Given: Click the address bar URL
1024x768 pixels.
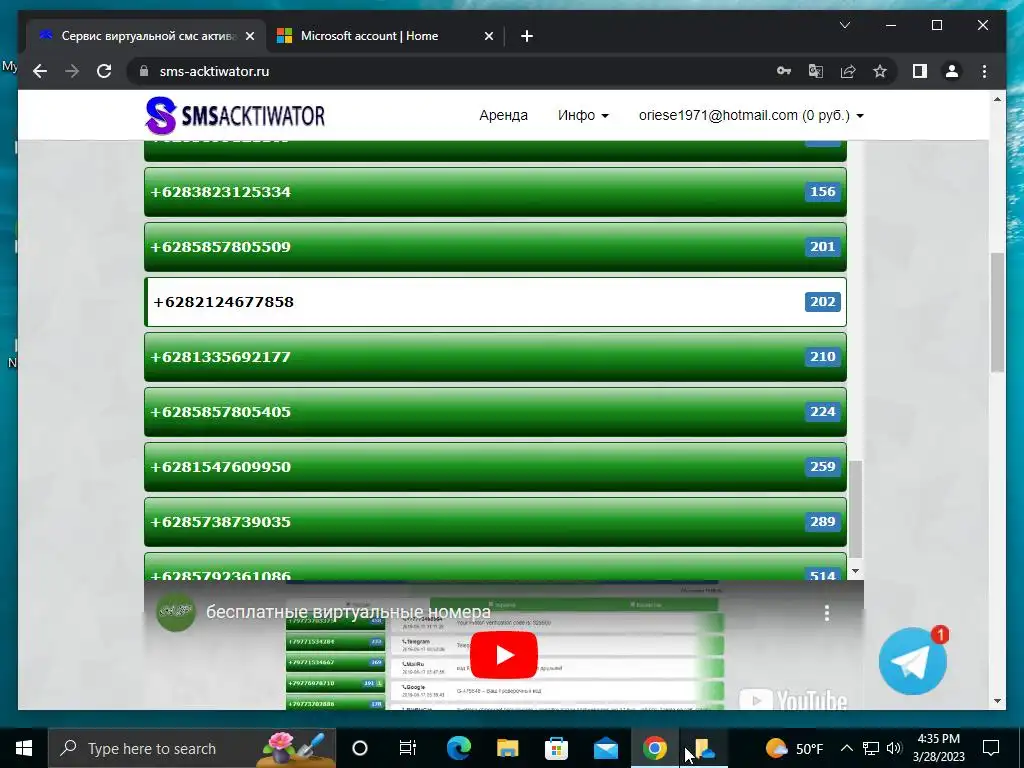Looking at the screenshot, I should 214,71.
